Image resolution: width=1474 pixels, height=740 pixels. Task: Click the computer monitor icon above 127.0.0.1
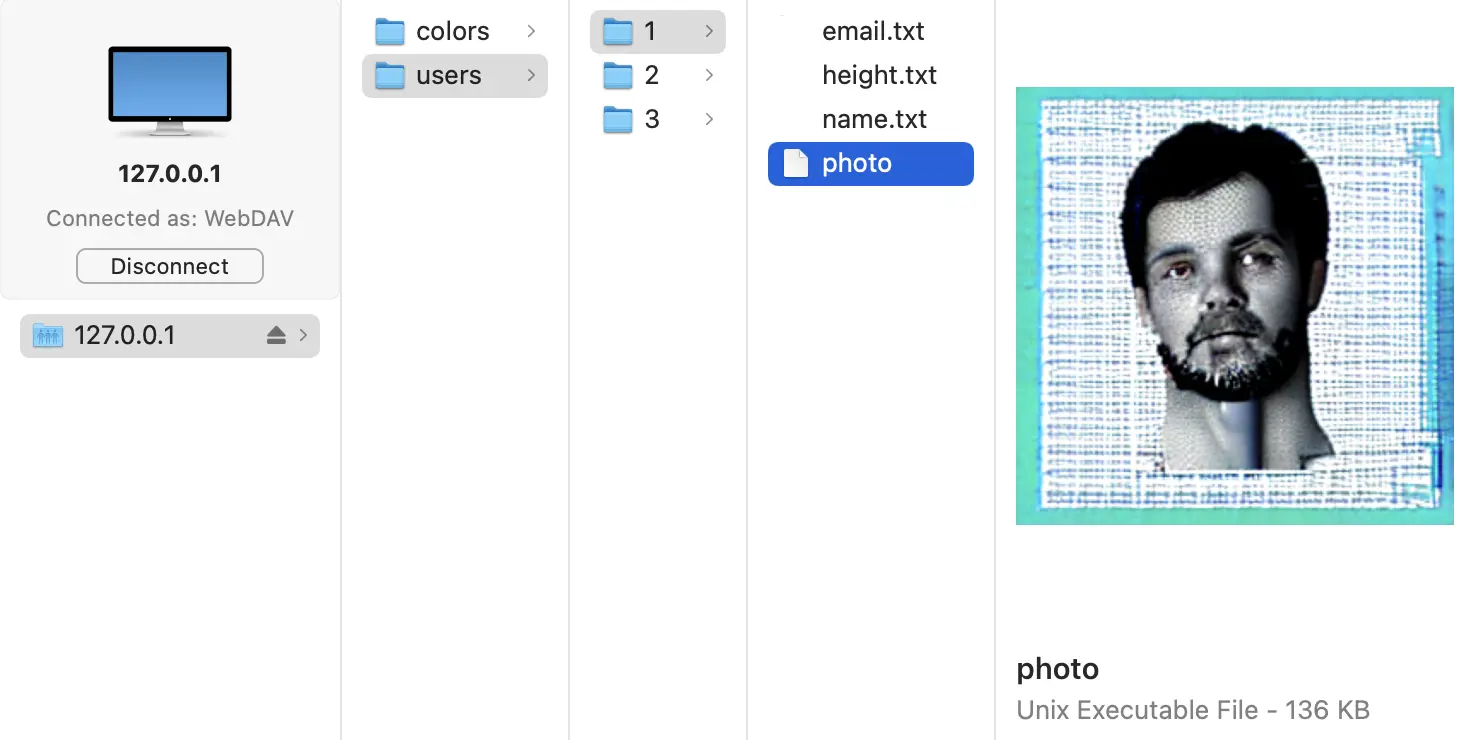point(170,90)
